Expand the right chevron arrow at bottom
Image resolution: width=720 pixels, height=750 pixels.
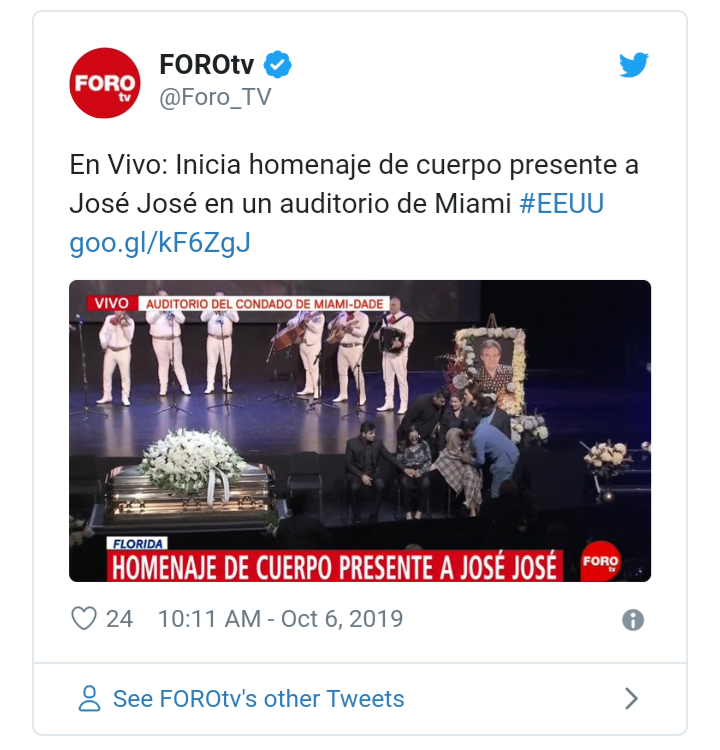tap(631, 698)
